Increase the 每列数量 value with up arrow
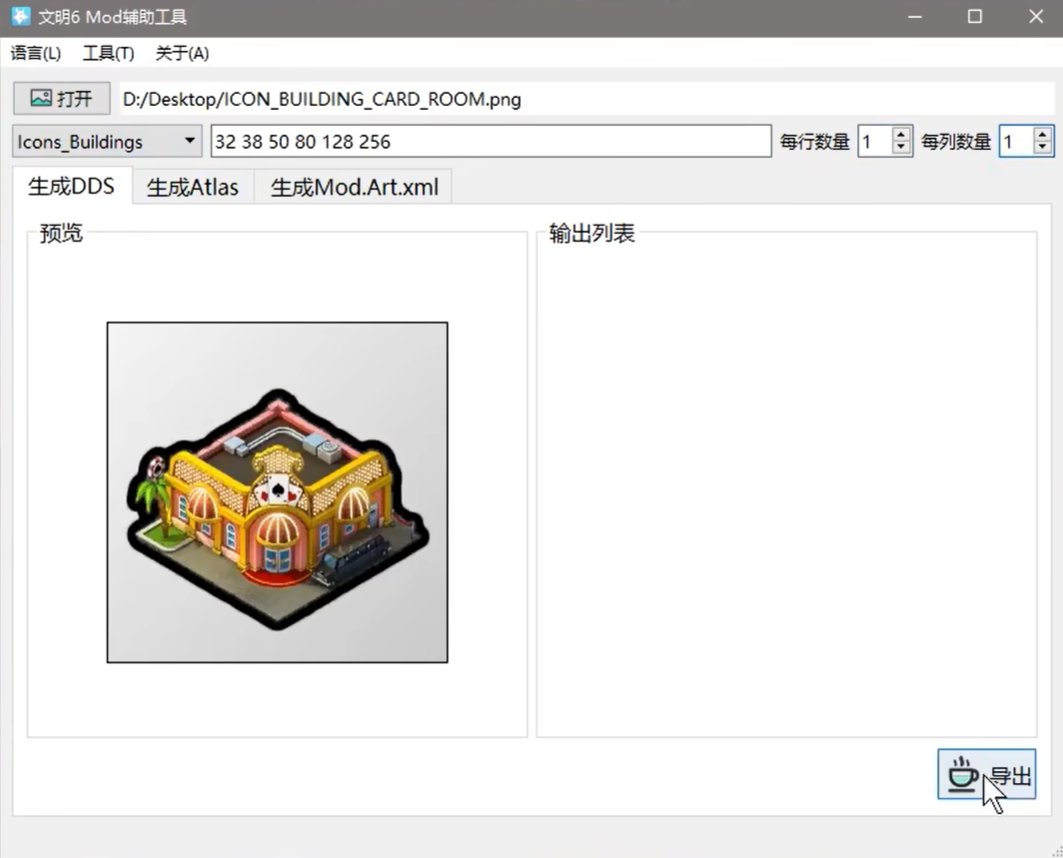 pyautogui.click(x=1043, y=135)
